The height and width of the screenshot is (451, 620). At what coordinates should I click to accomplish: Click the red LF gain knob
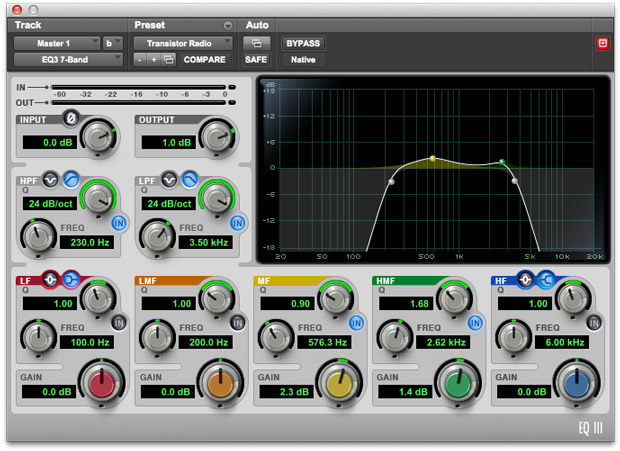[x=102, y=383]
